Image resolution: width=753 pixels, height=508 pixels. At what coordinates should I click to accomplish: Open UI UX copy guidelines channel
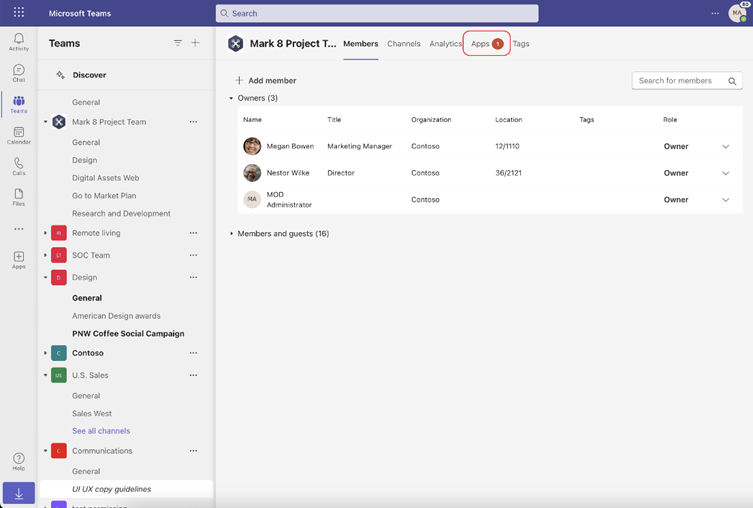[x=126, y=489]
